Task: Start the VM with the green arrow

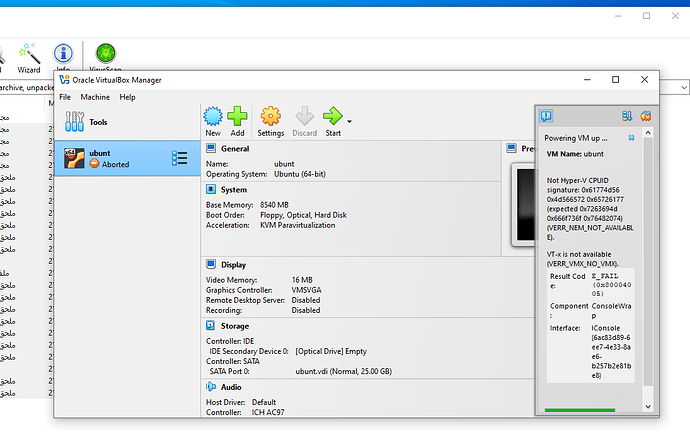Action: click(332, 118)
